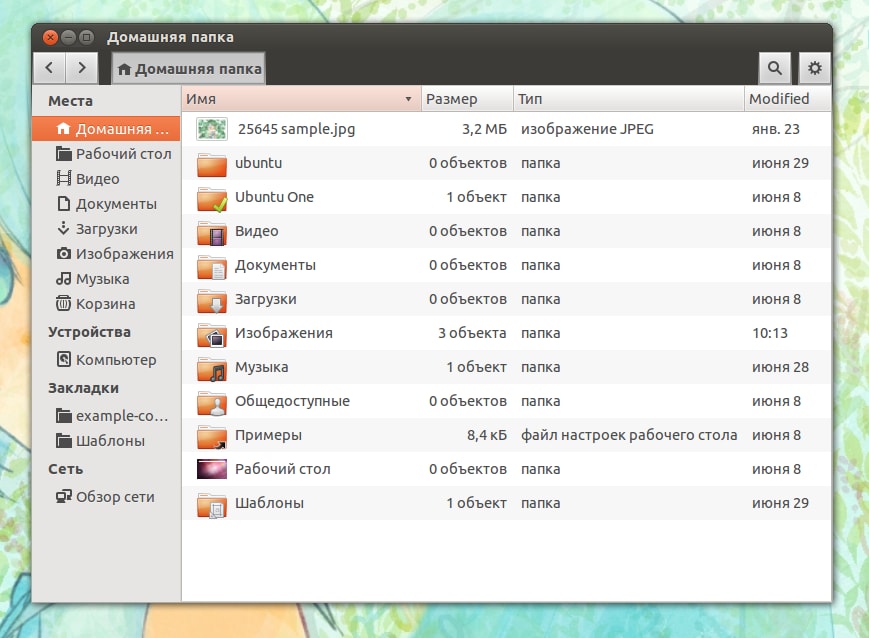Click the 8,4 кБ size value
869x638 pixels.
coord(487,435)
